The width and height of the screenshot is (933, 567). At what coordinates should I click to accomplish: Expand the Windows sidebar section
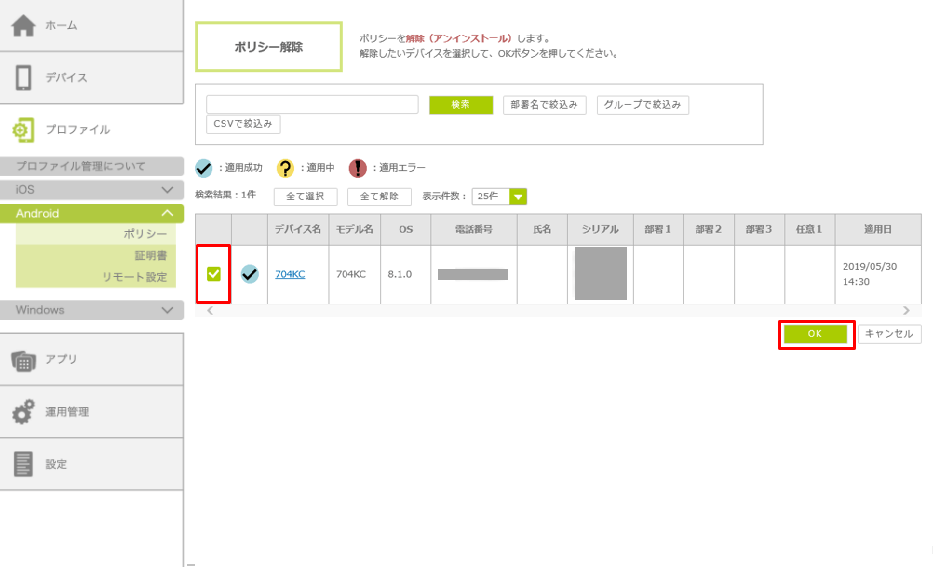click(92, 310)
